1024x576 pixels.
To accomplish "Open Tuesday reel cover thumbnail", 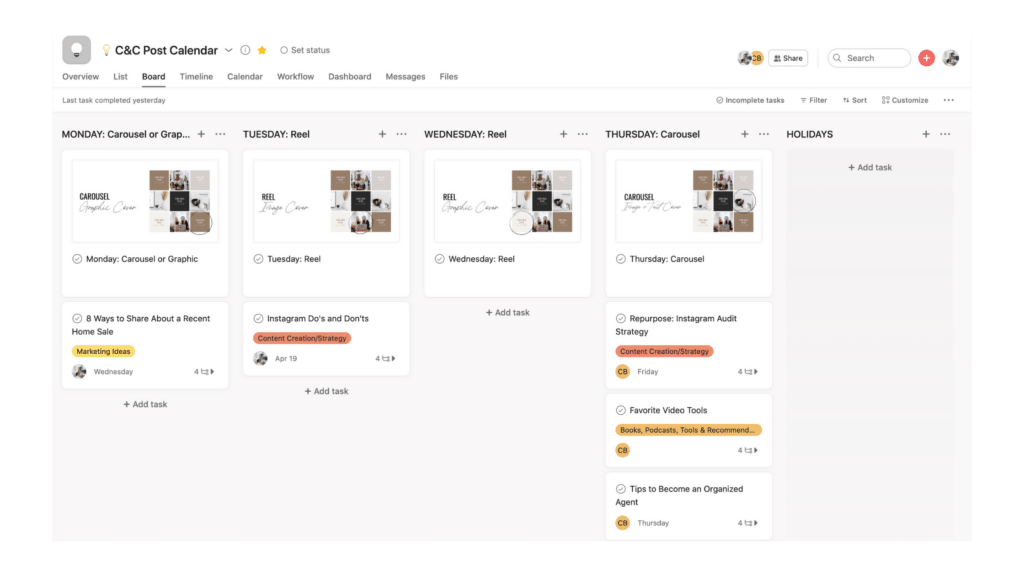I will coord(326,201).
